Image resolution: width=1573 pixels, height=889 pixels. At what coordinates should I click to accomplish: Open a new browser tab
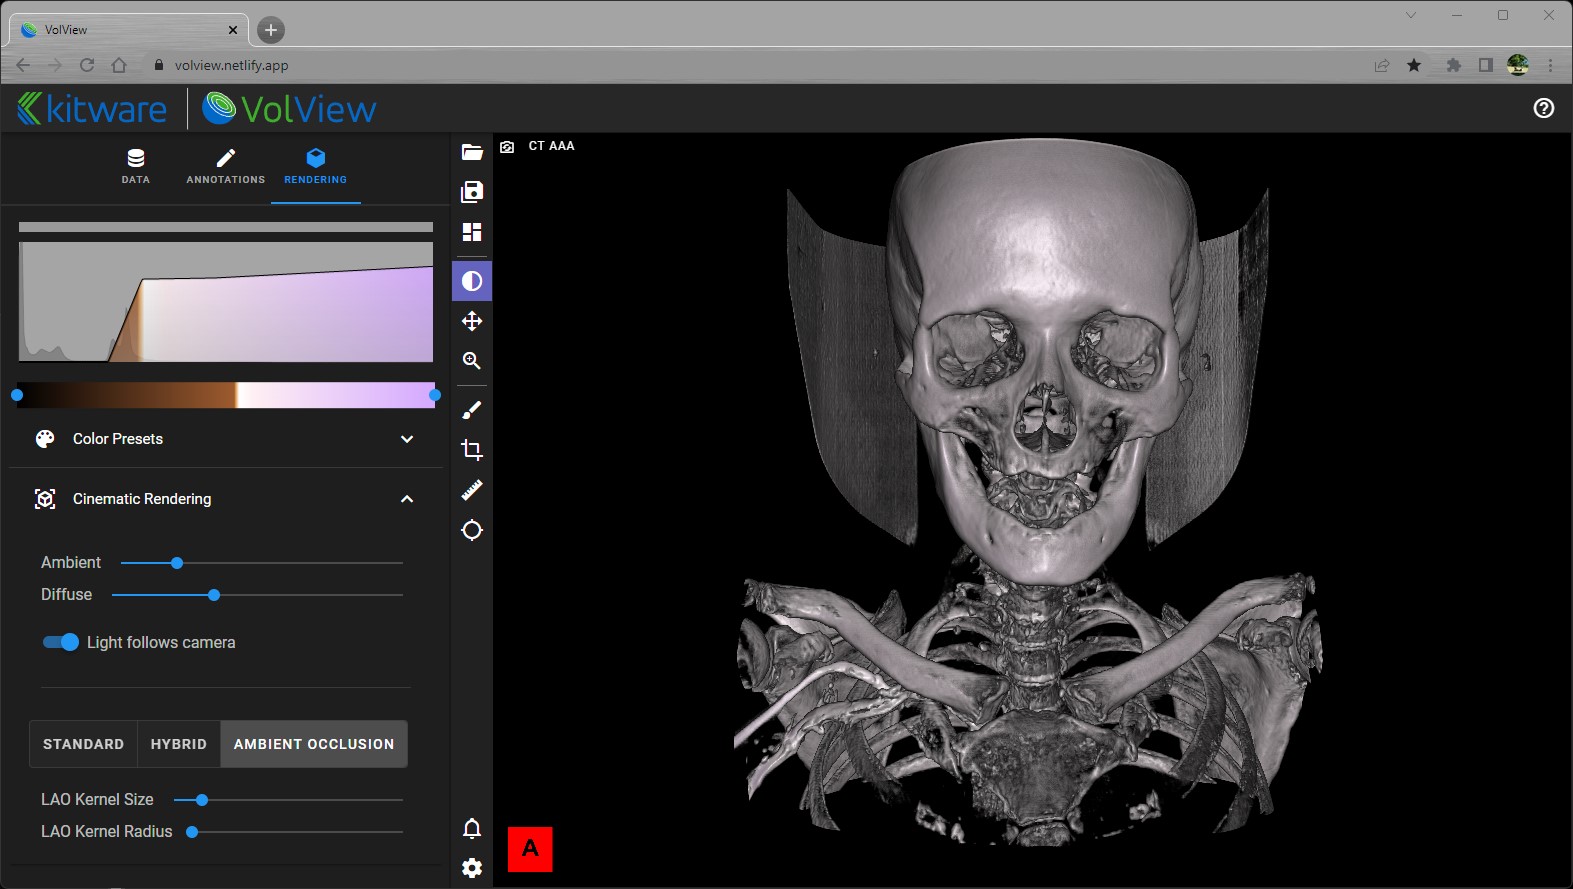271,30
